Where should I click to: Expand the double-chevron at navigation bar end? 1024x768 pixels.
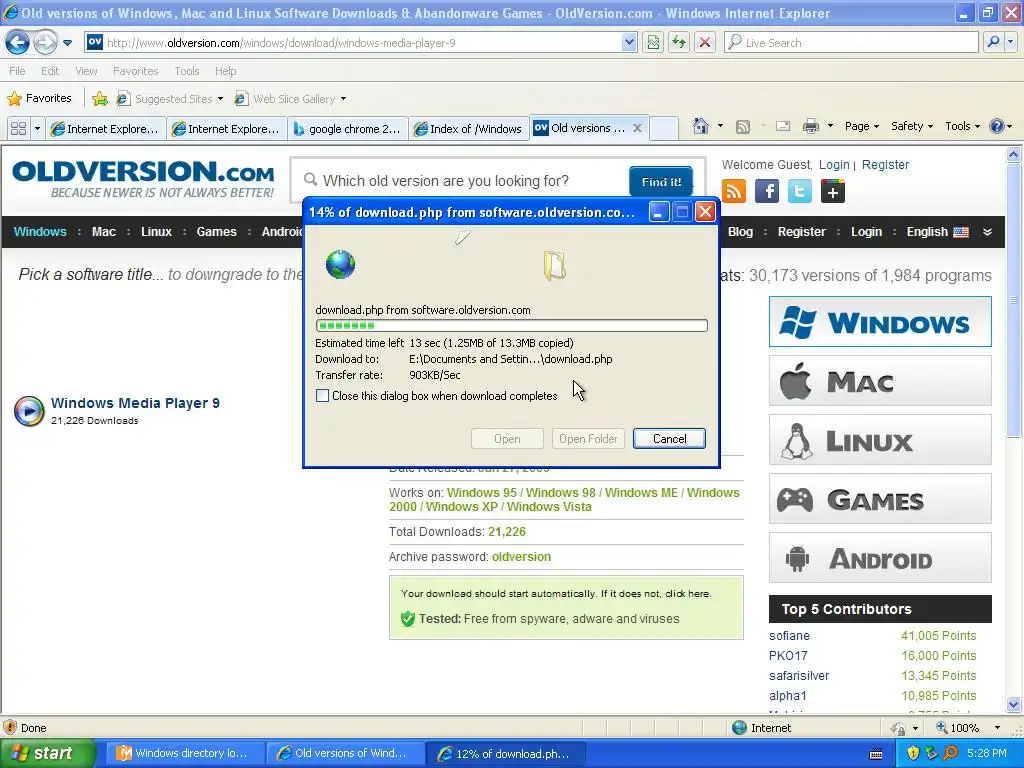pyautogui.click(x=987, y=232)
